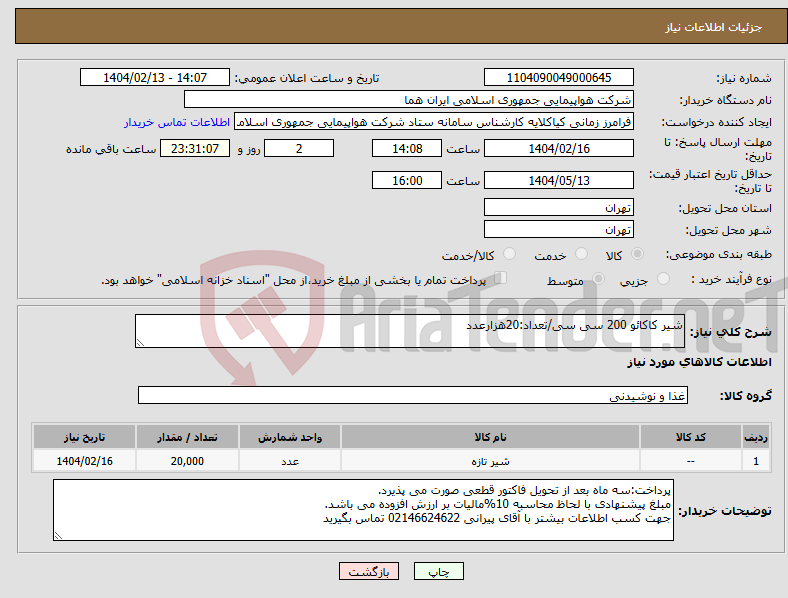Click the کد کالا column header
The height and width of the screenshot is (598, 788).
tap(691, 437)
